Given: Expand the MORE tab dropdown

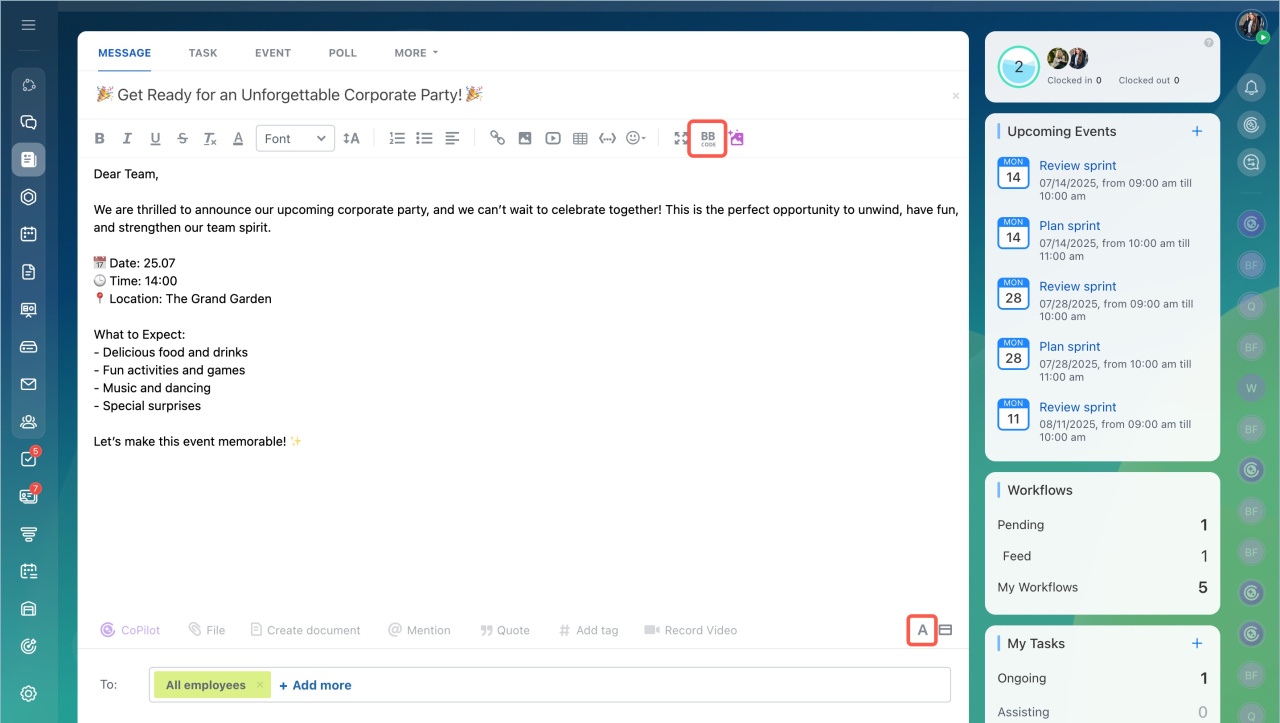Looking at the screenshot, I should (416, 53).
